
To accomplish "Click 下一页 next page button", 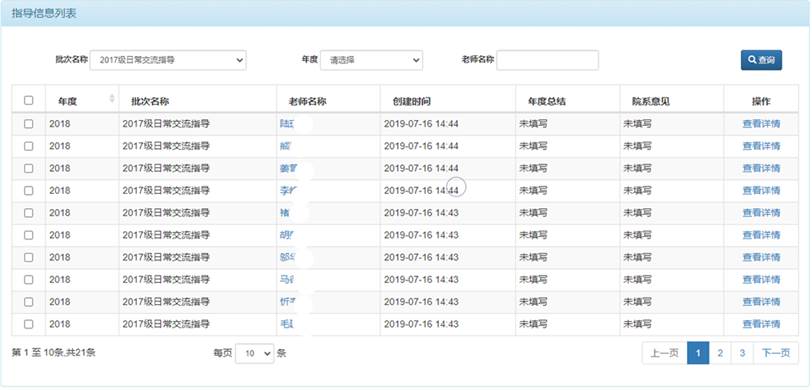I will (x=776, y=353).
